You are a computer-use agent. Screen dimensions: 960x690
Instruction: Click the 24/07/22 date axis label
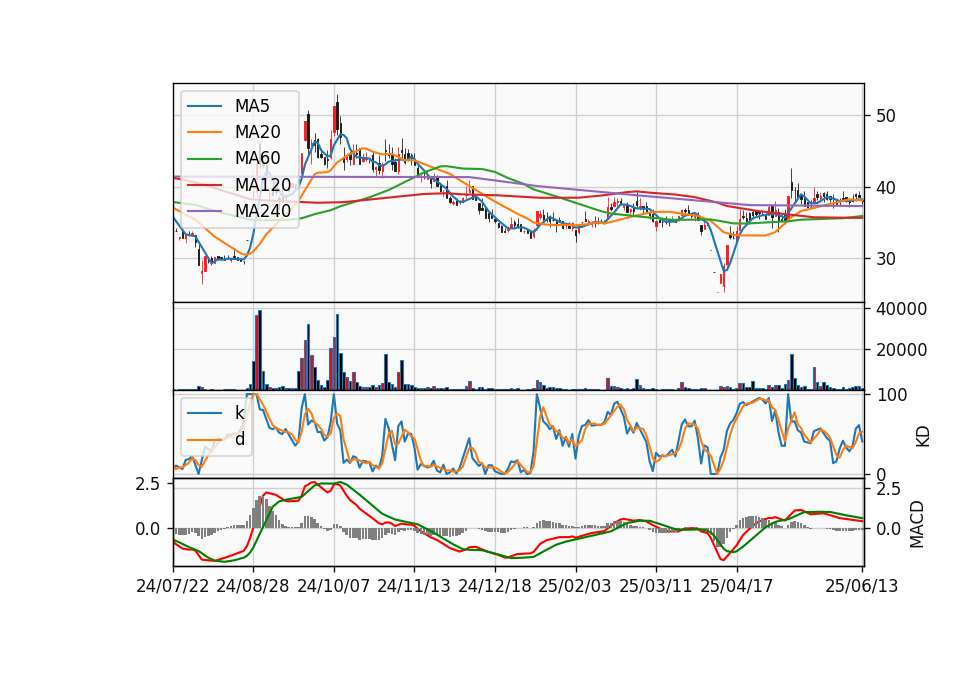173,586
